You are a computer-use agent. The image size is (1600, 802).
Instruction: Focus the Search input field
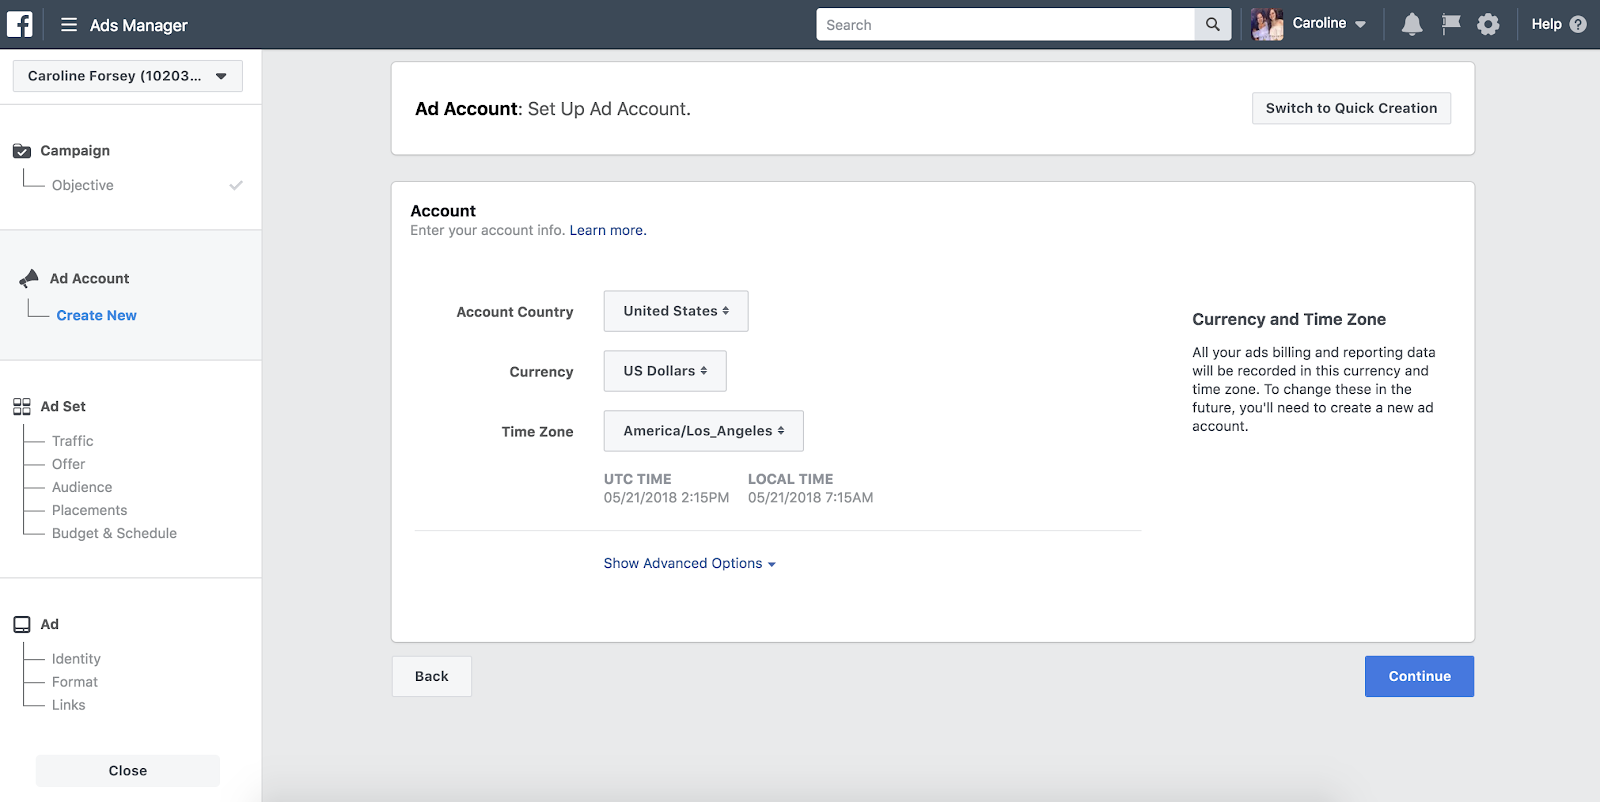point(1005,24)
